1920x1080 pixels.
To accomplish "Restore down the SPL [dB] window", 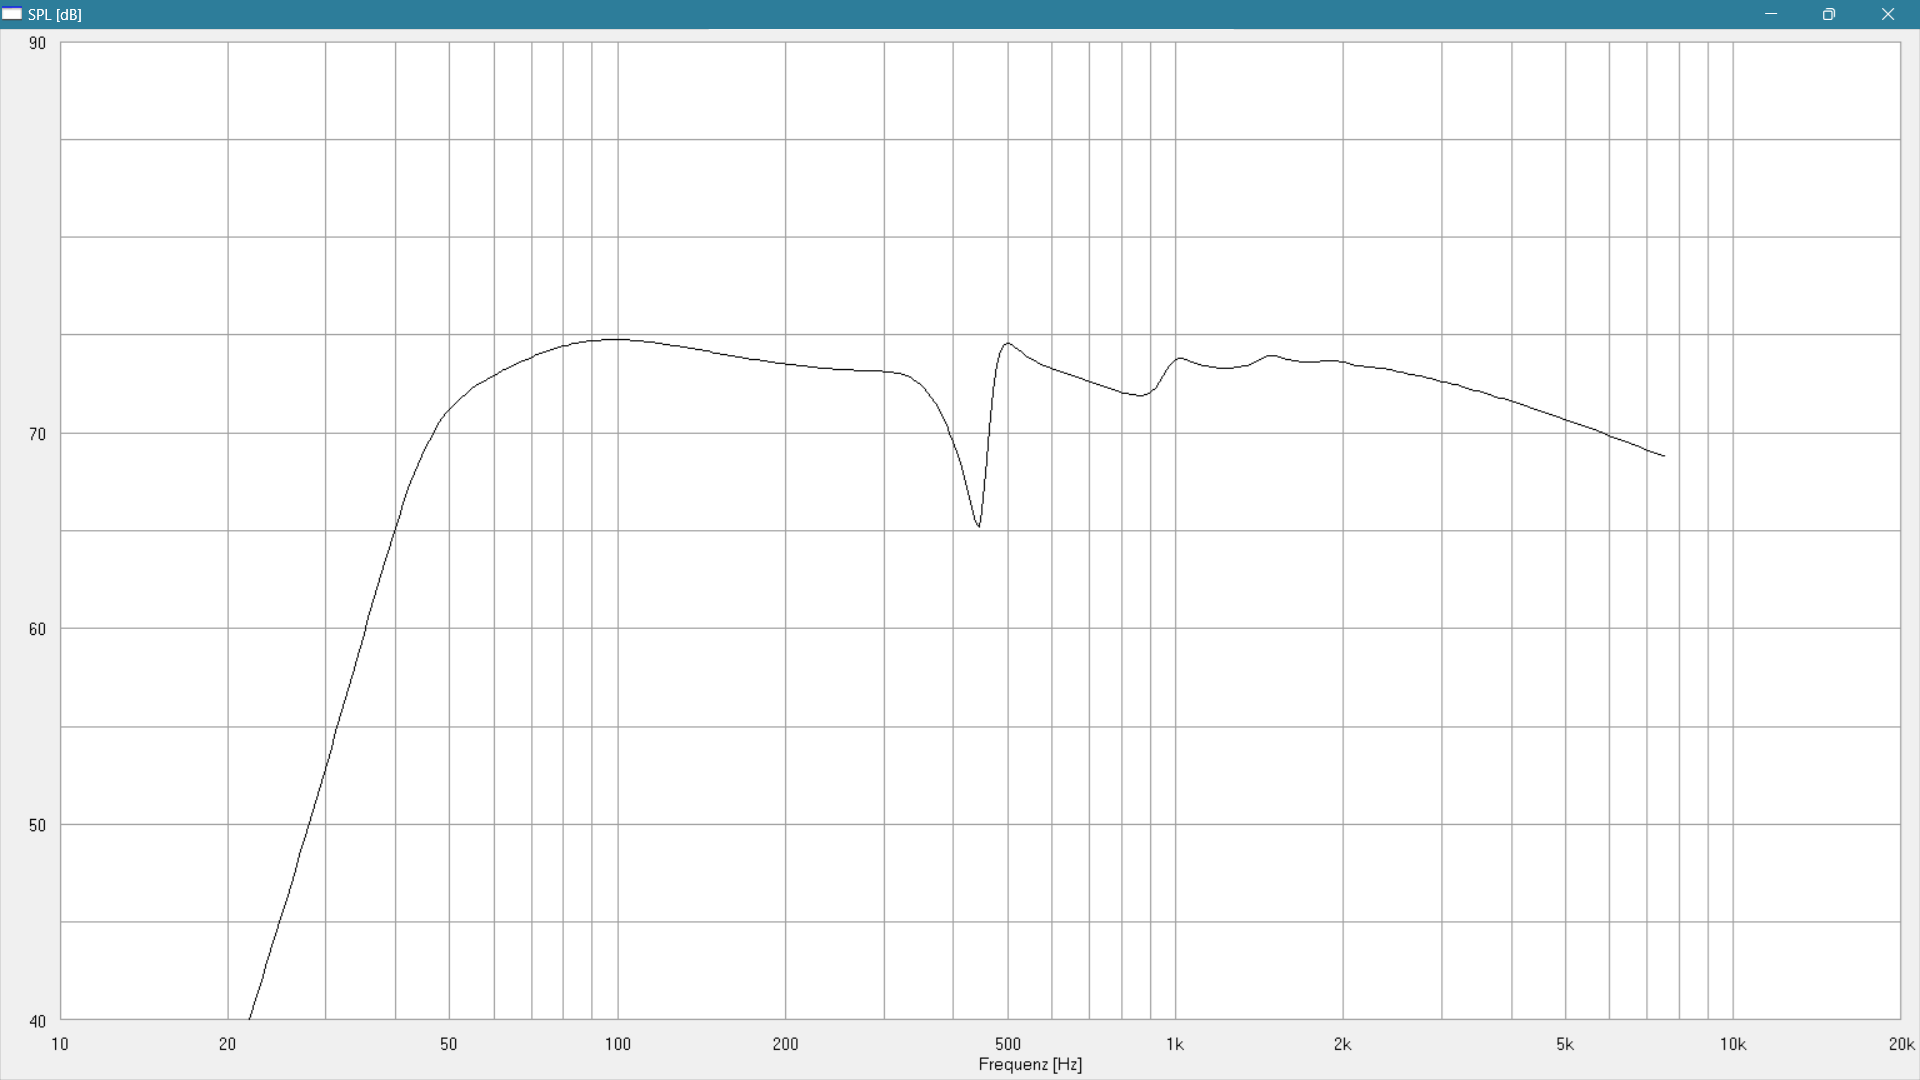I will pos(1829,14).
